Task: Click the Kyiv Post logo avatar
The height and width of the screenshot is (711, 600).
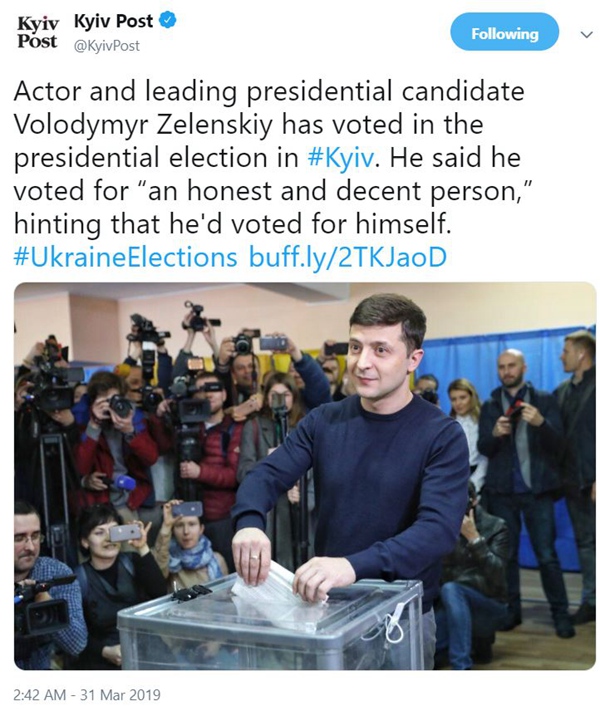Action: coord(37,33)
